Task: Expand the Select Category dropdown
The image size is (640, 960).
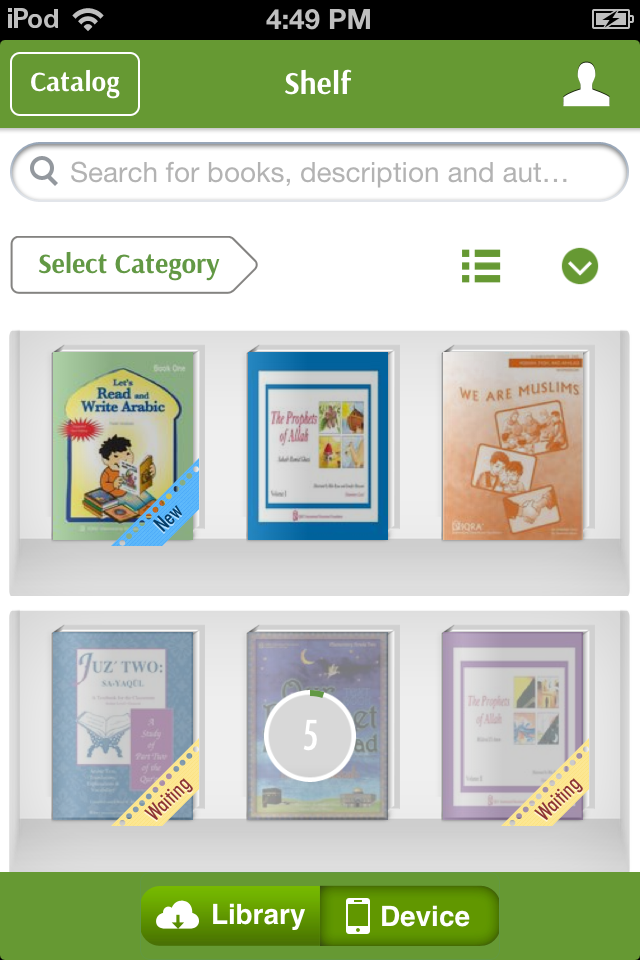Action: (x=134, y=264)
